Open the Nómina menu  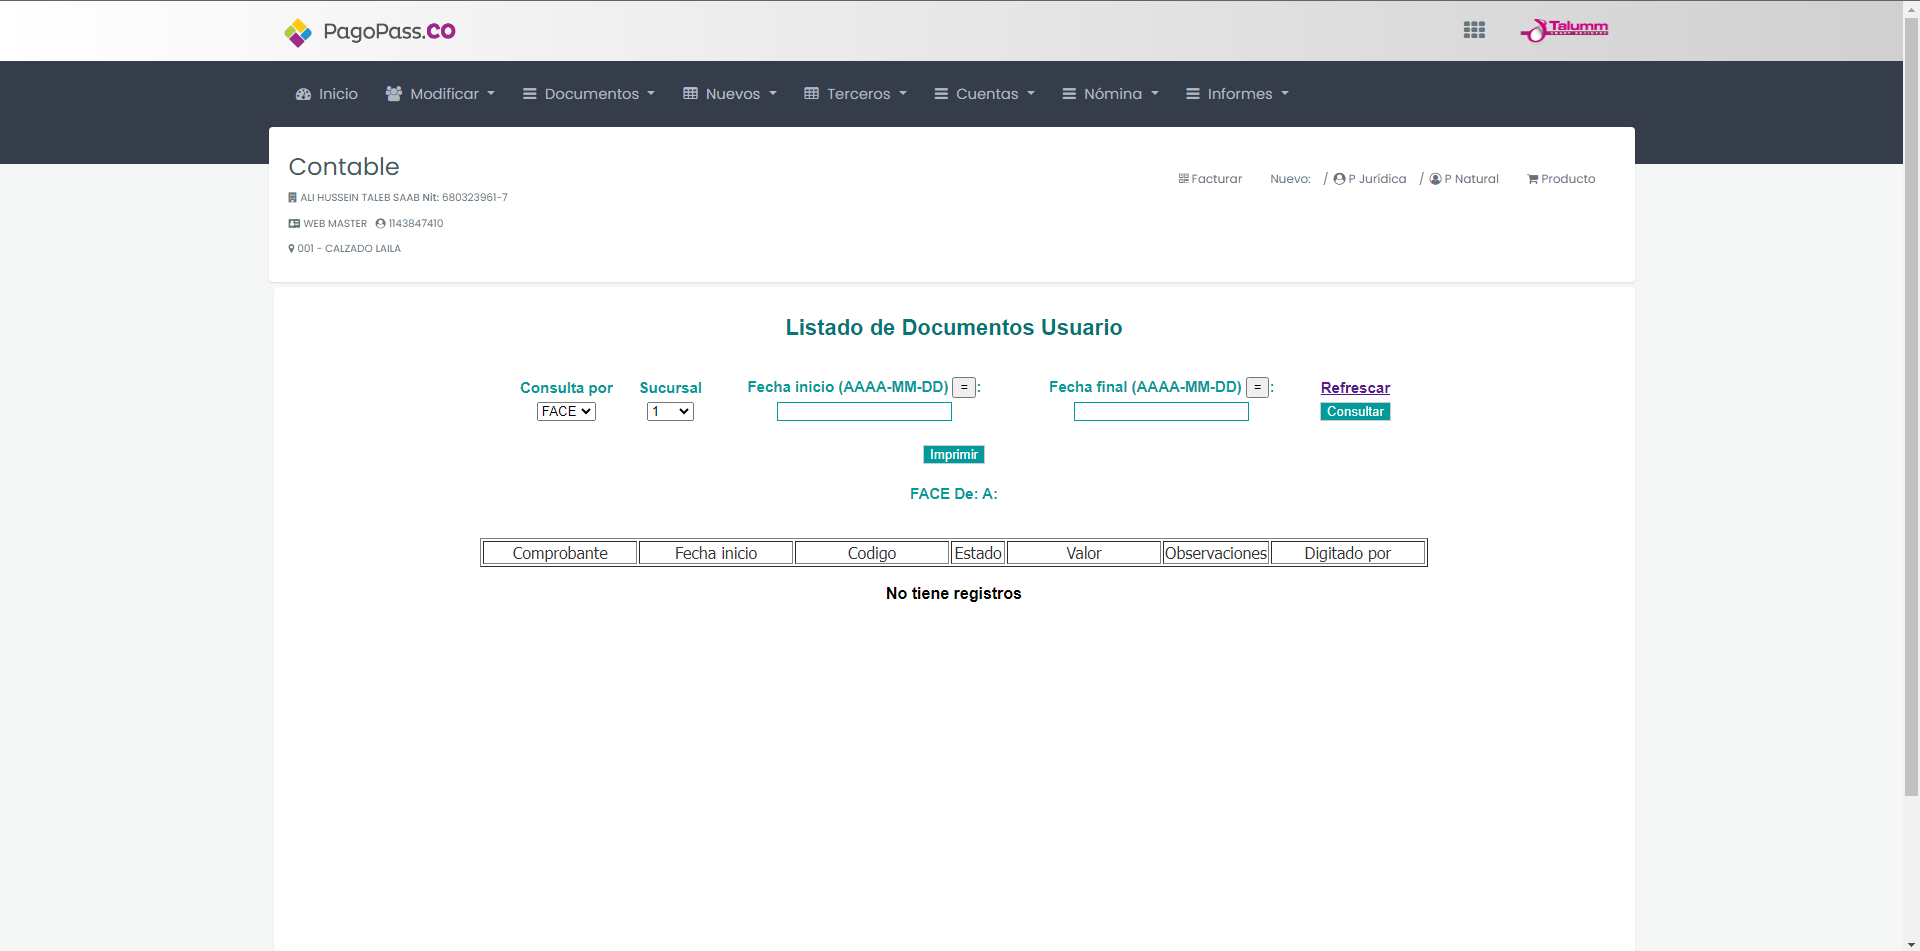[x=1111, y=94]
